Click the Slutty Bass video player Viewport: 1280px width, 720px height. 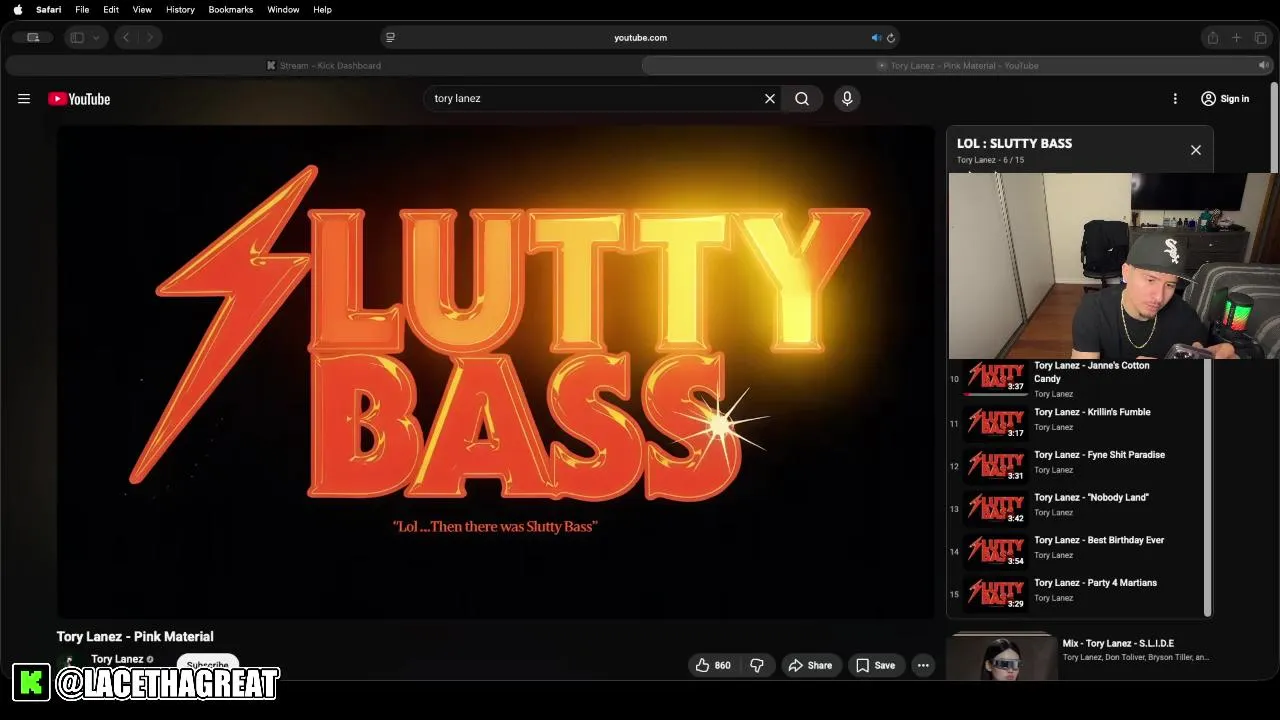coord(496,371)
